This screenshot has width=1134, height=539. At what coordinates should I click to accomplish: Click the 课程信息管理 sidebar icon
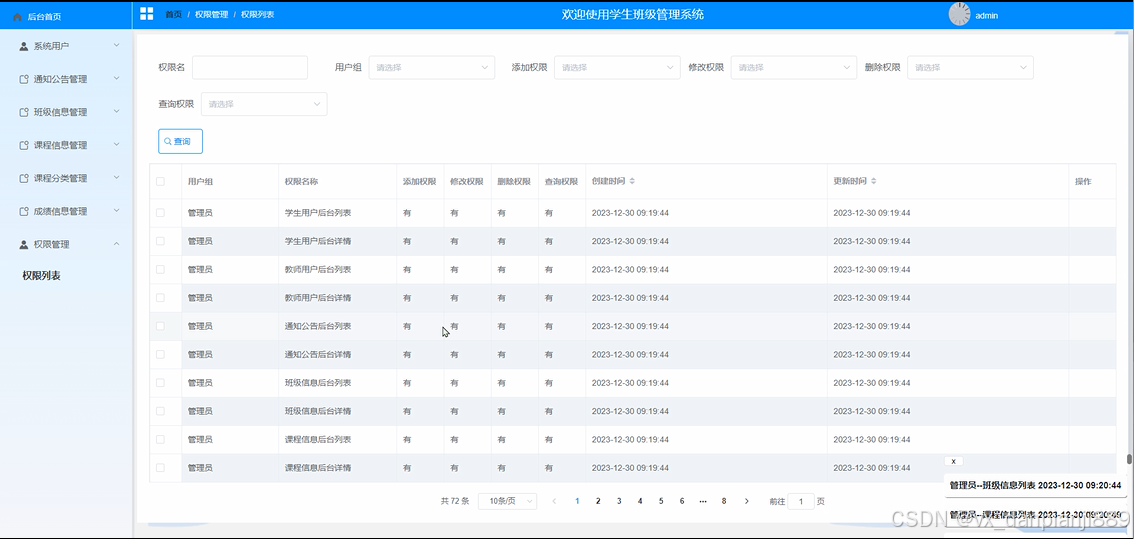pos(24,145)
